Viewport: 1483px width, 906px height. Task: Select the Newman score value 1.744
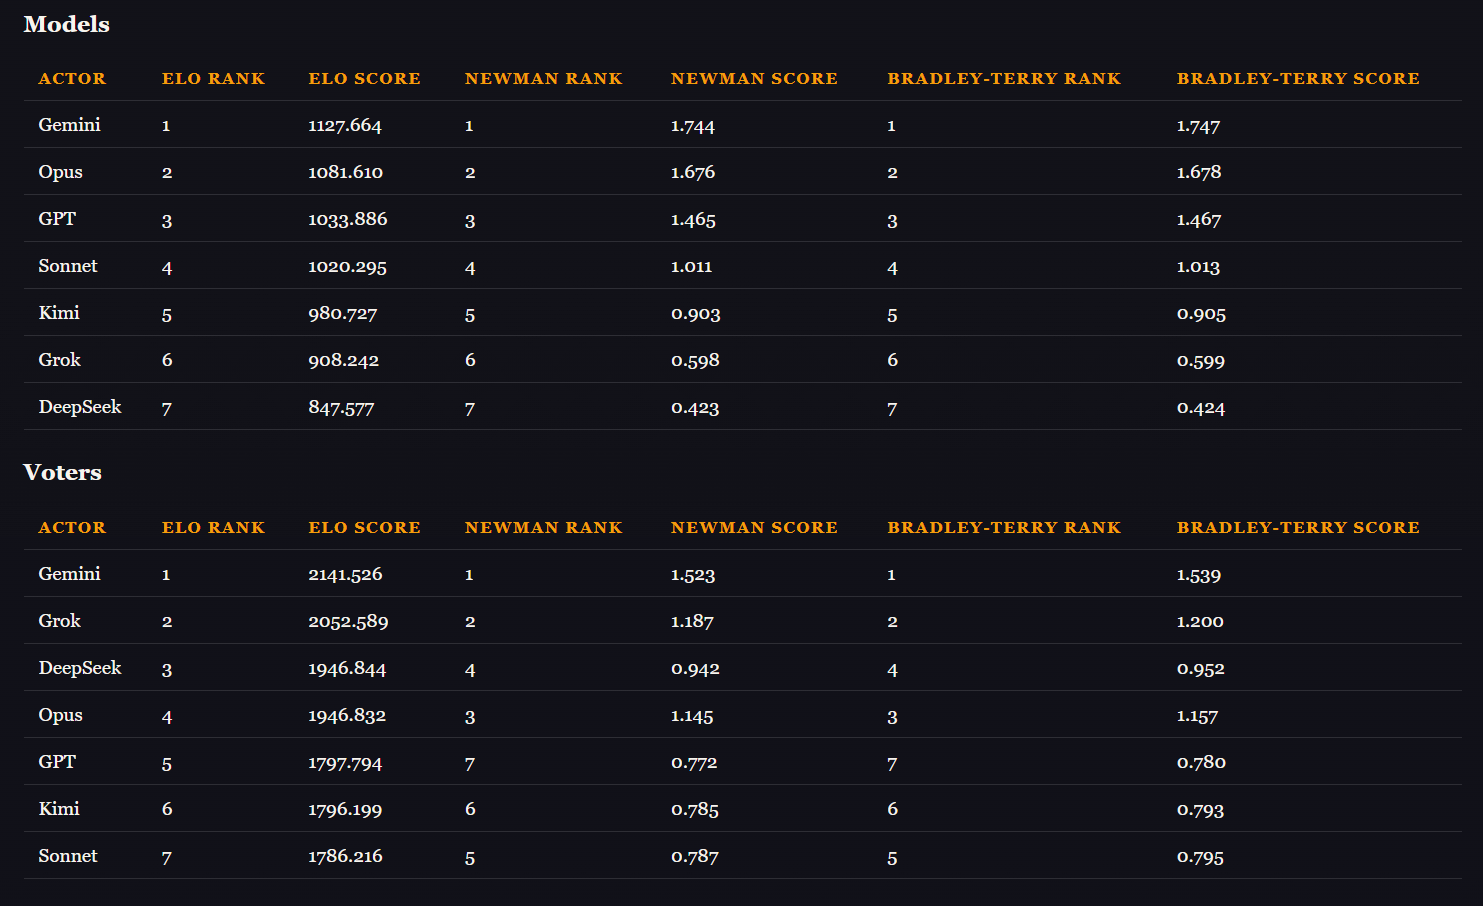(x=693, y=125)
